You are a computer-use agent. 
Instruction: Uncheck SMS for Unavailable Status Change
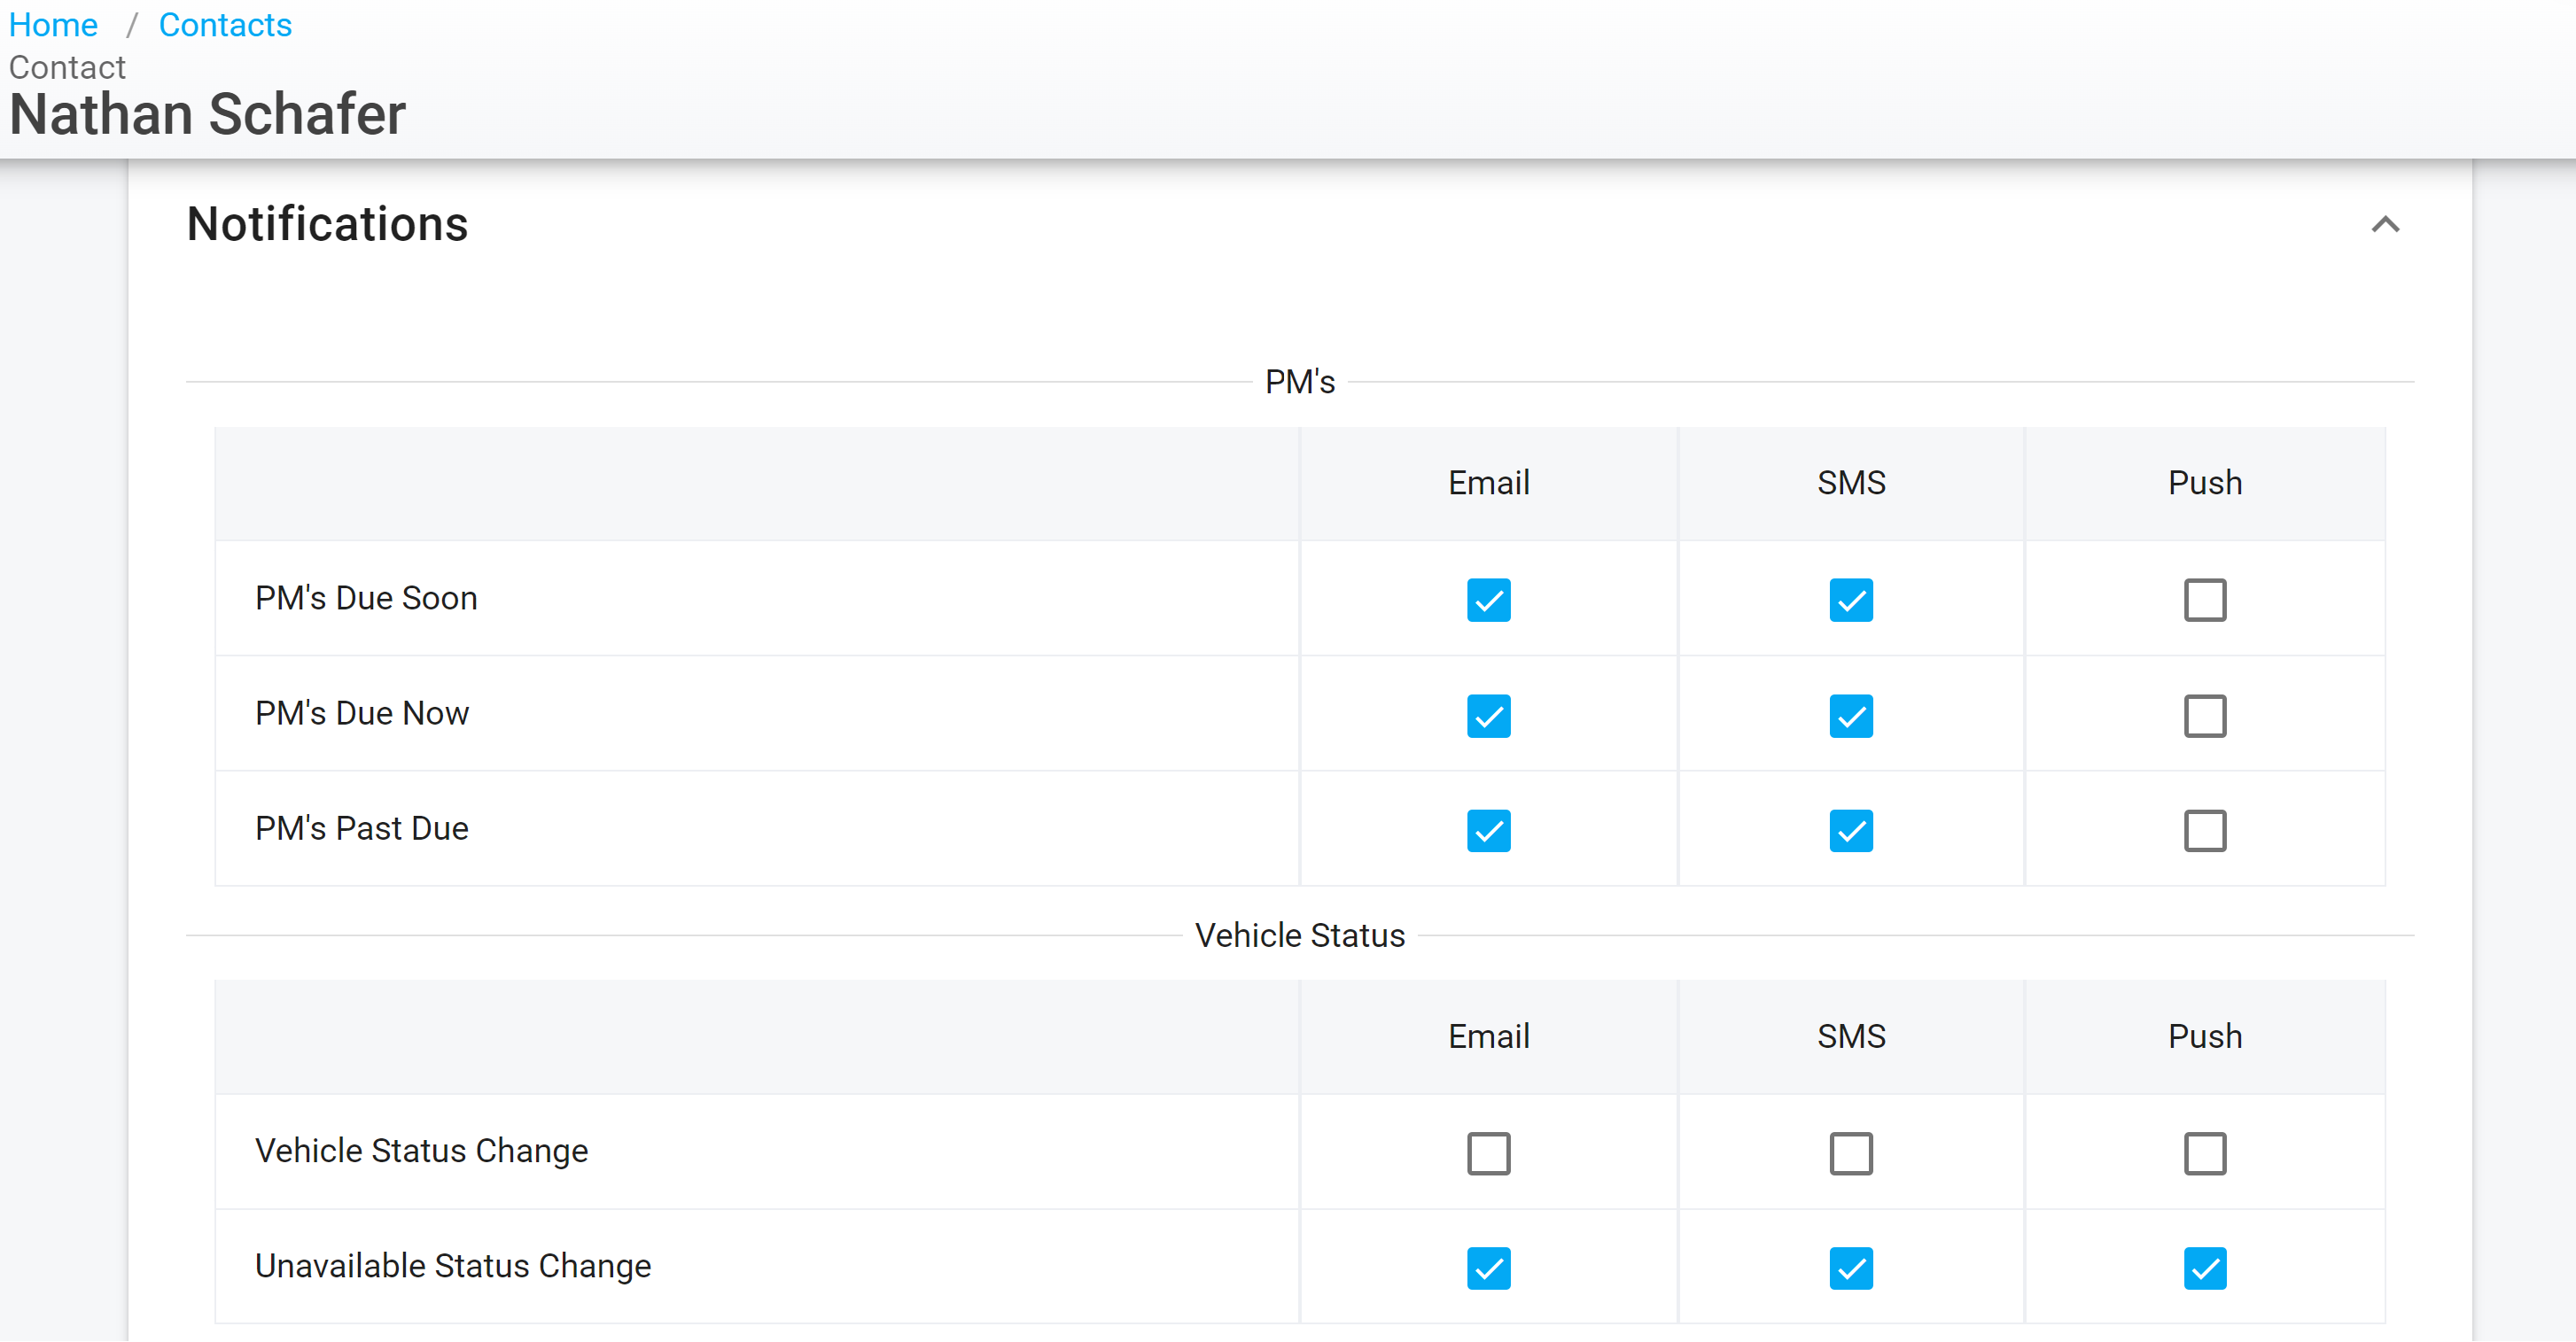(x=1850, y=1268)
